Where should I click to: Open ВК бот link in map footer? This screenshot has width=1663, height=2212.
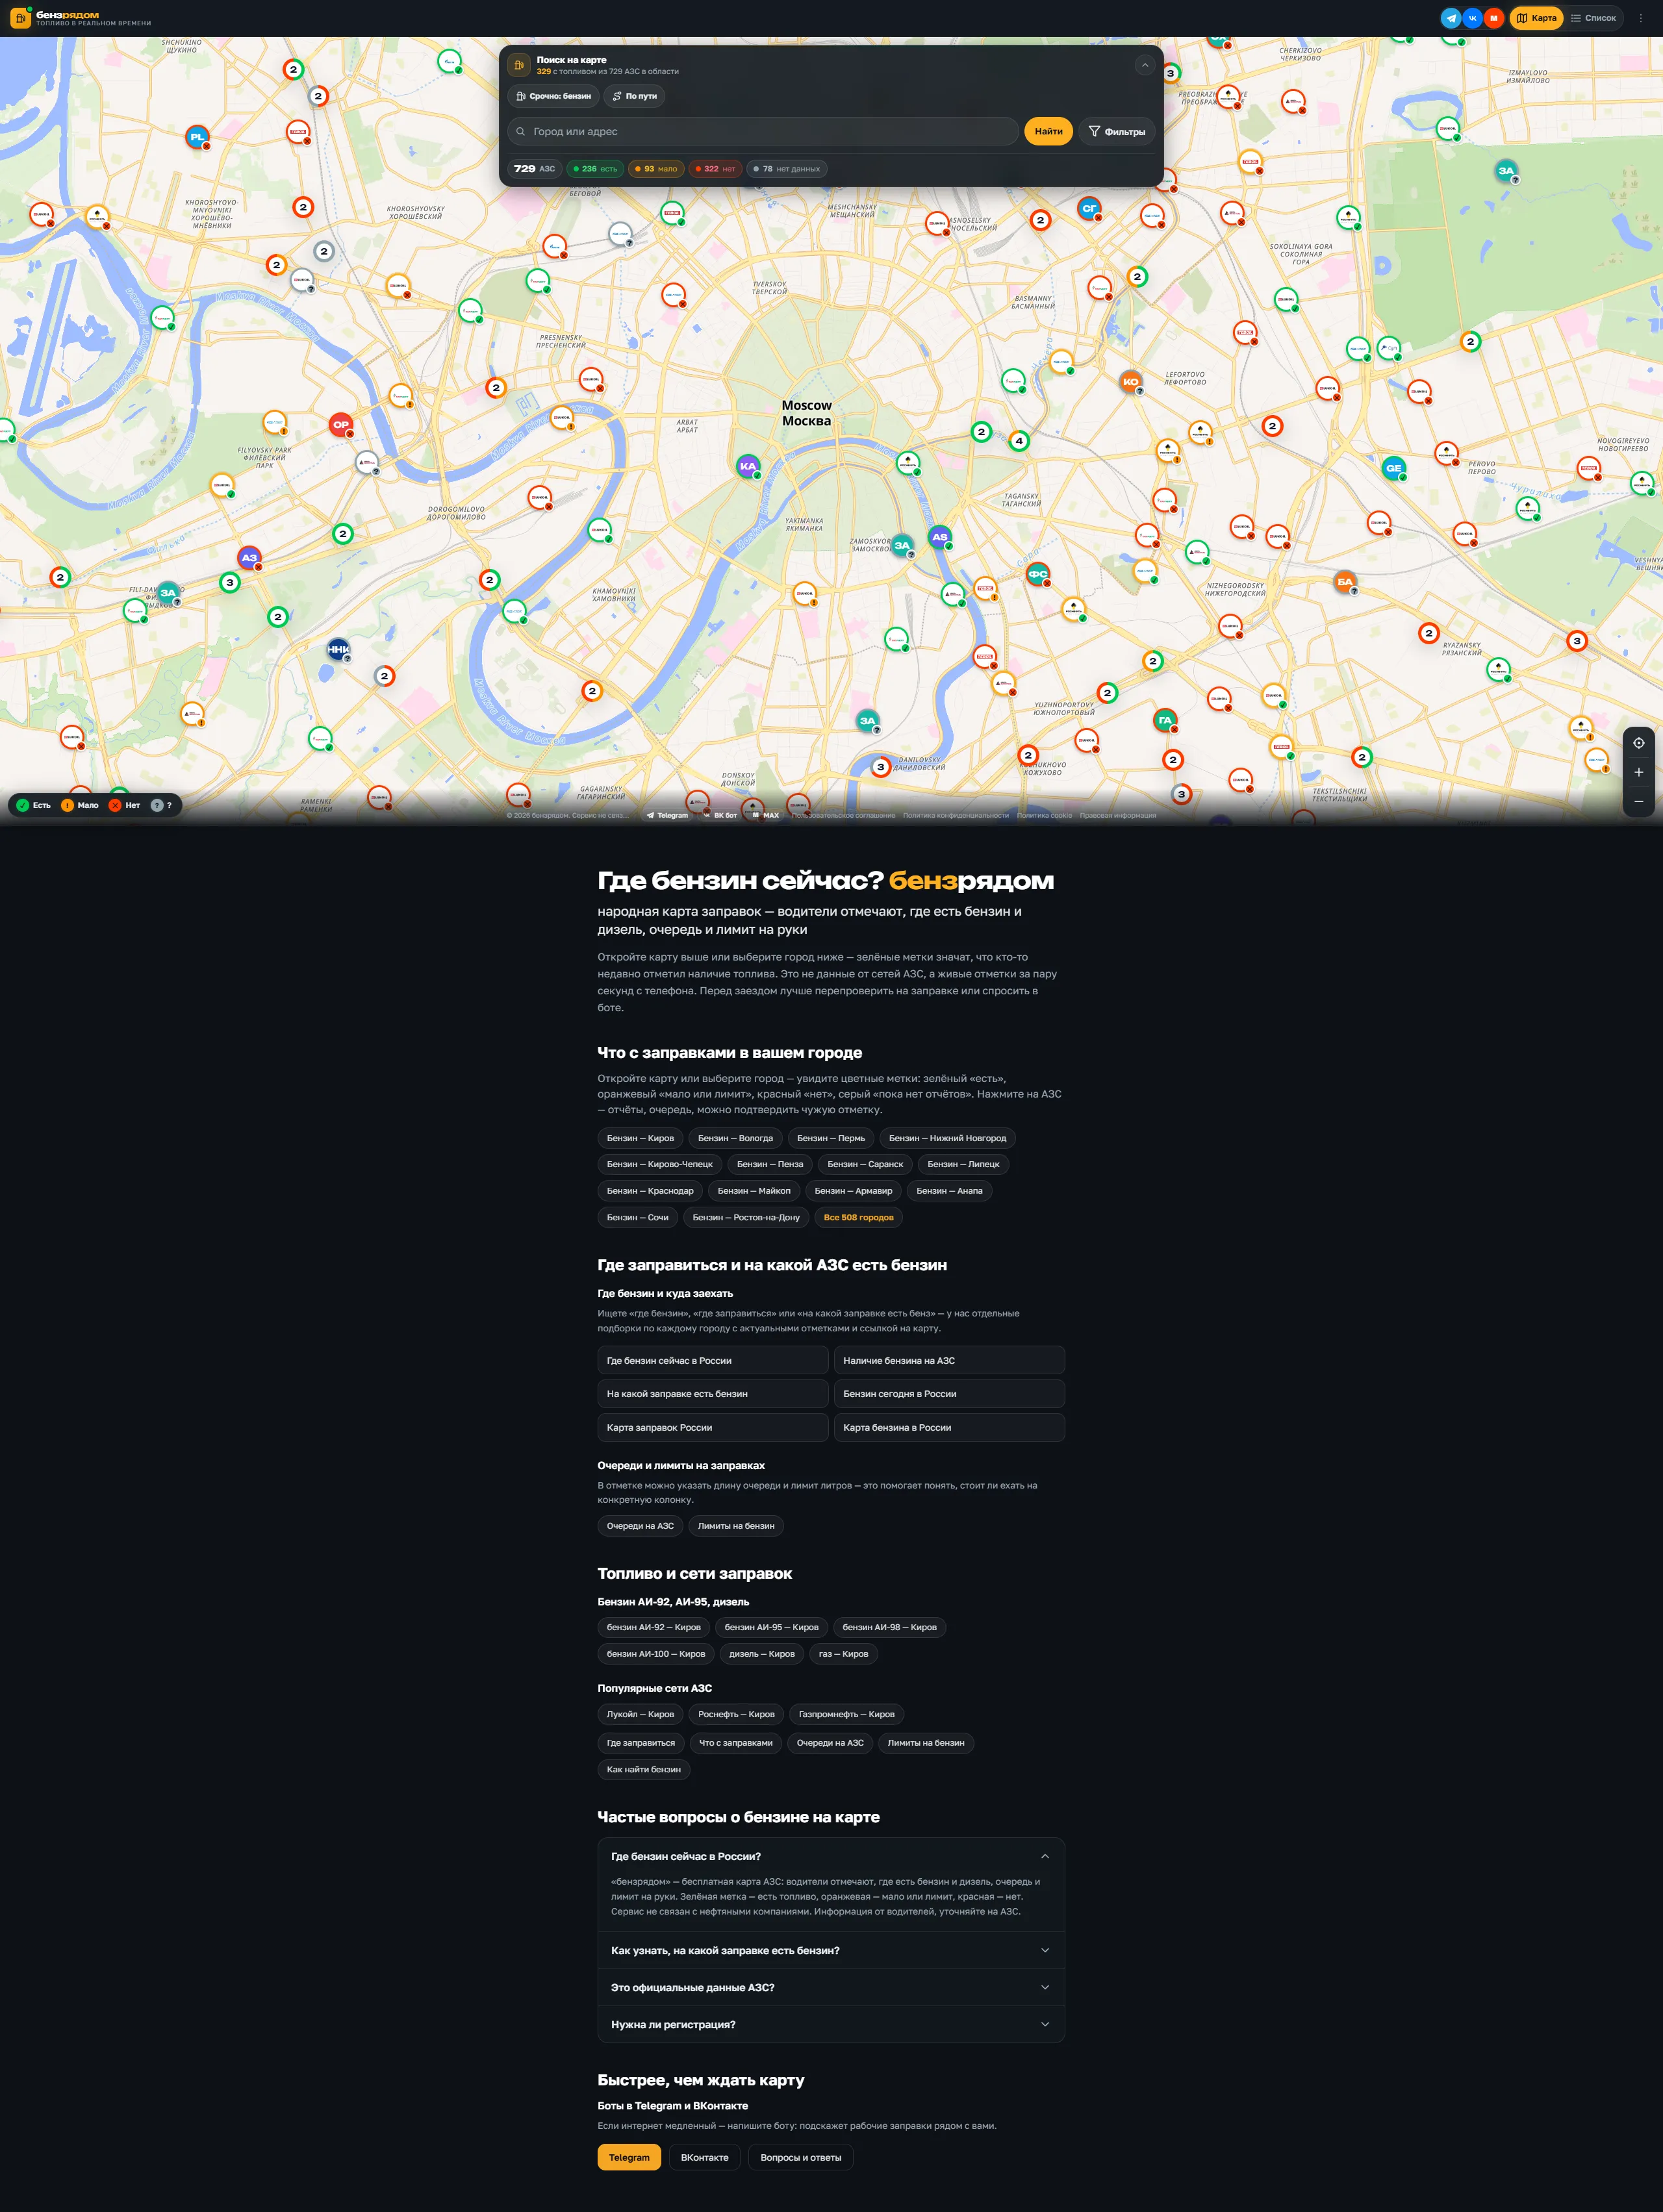tap(720, 815)
